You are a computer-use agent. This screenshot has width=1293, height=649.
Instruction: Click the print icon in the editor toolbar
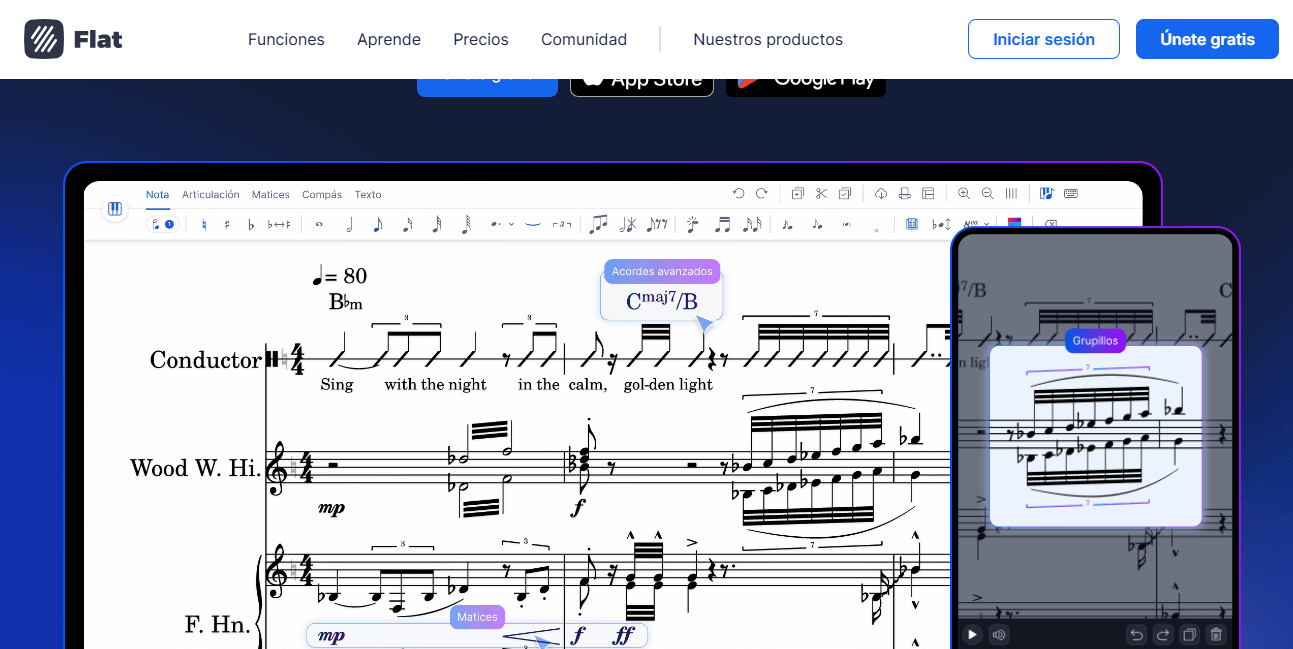[904, 194]
